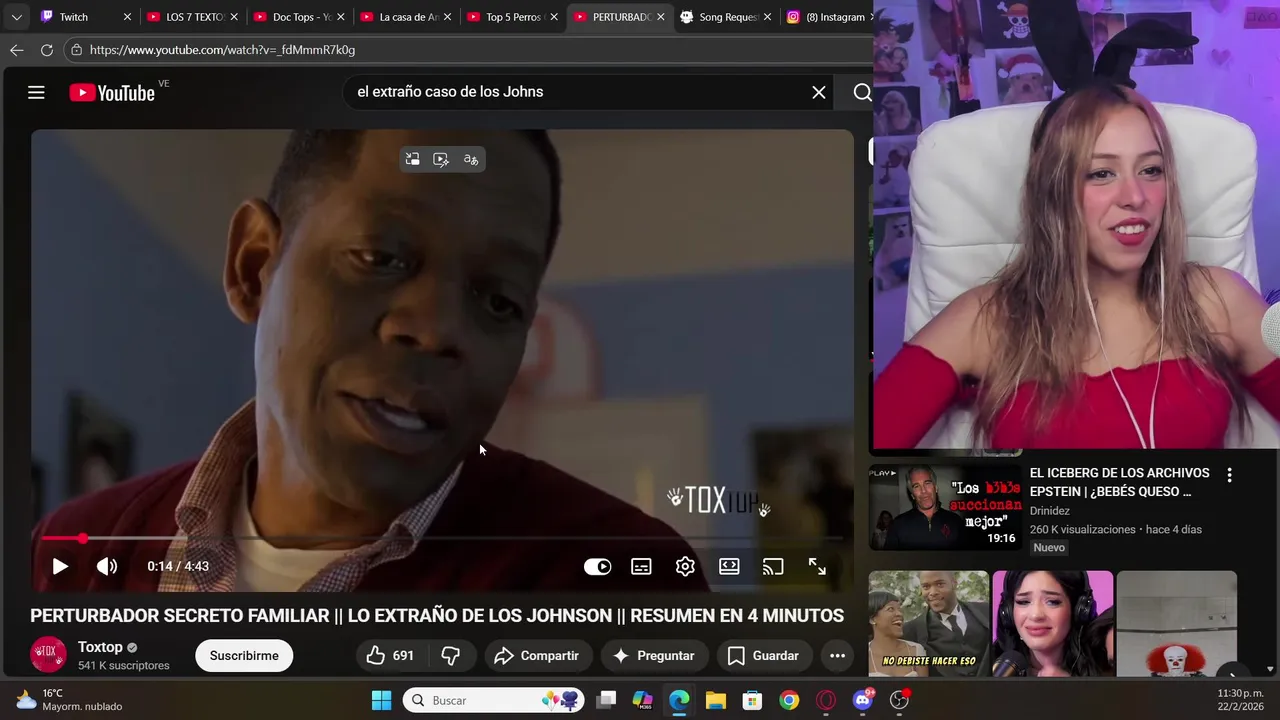The height and width of the screenshot is (720, 1280).
Task: Open the more actions ellipsis menu
Action: pos(838,656)
